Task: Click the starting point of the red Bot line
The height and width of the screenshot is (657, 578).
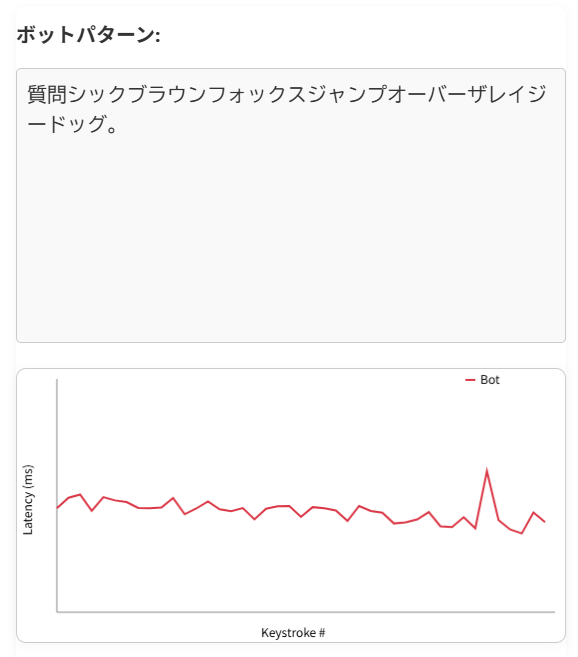Action: point(57,507)
